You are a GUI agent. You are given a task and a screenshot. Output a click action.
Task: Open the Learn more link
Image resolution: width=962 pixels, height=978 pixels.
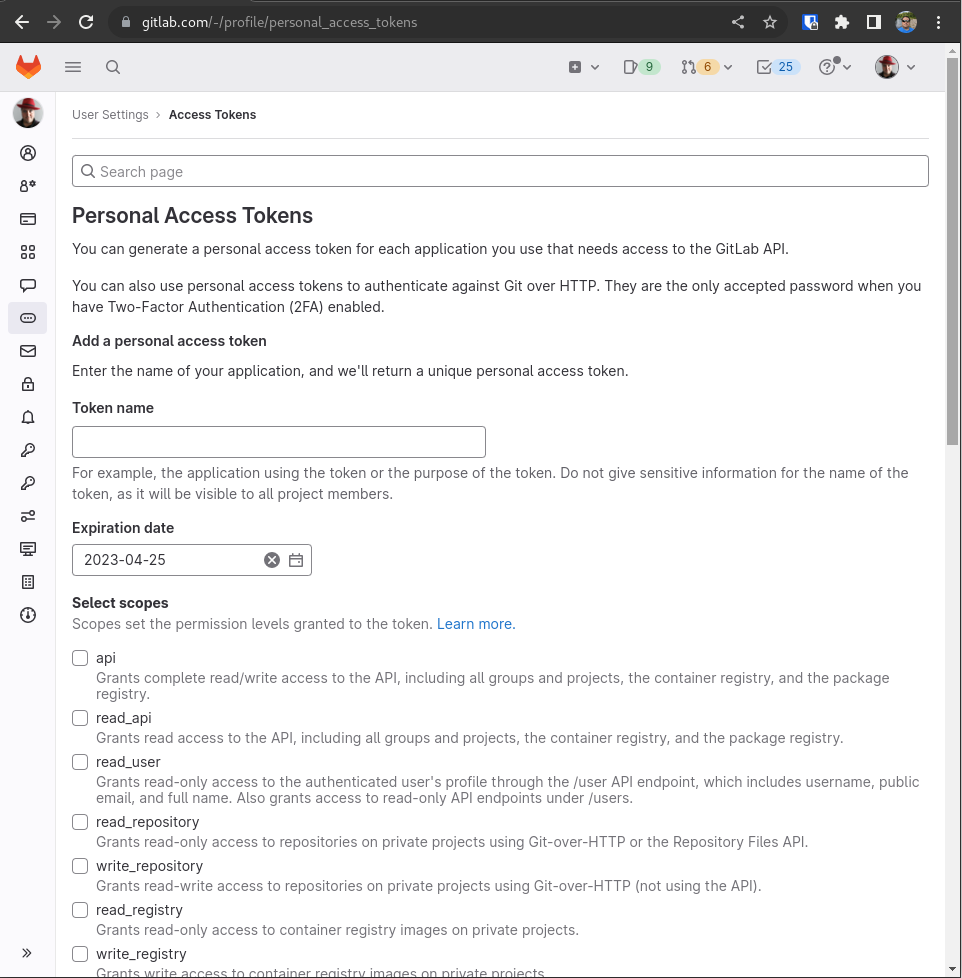475,624
